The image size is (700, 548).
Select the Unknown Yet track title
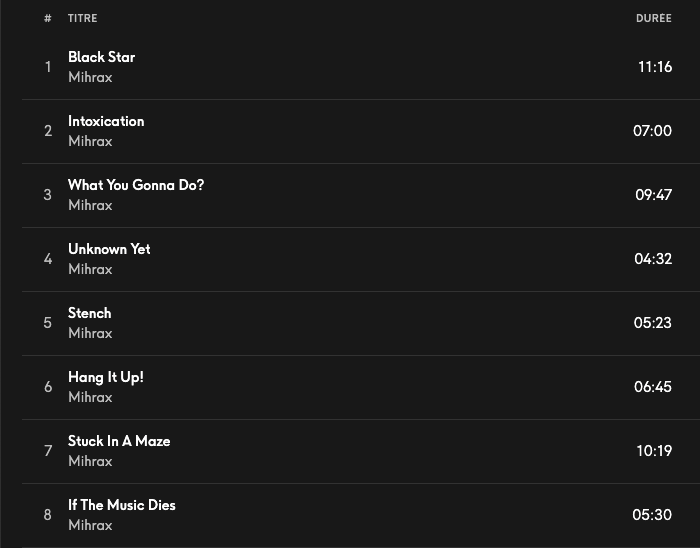109,249
